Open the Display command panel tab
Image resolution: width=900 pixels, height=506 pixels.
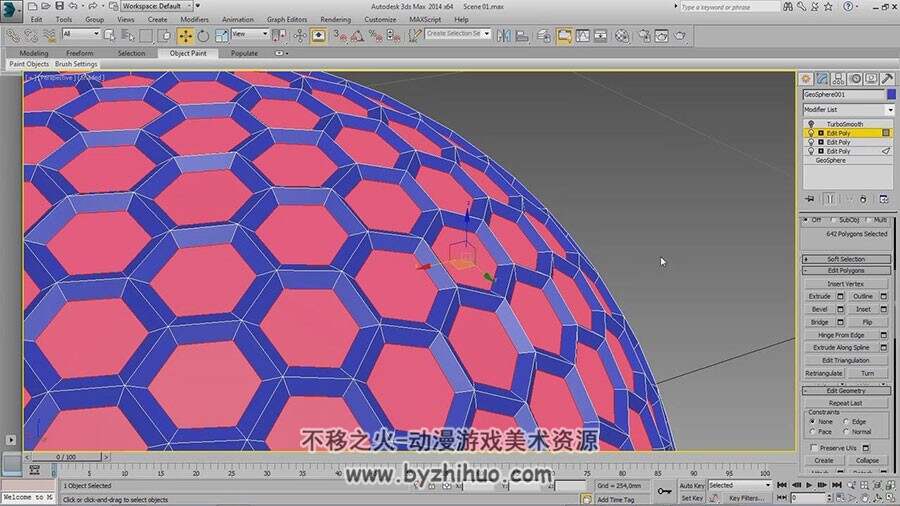pyautogui.click(x=871, y=79)
